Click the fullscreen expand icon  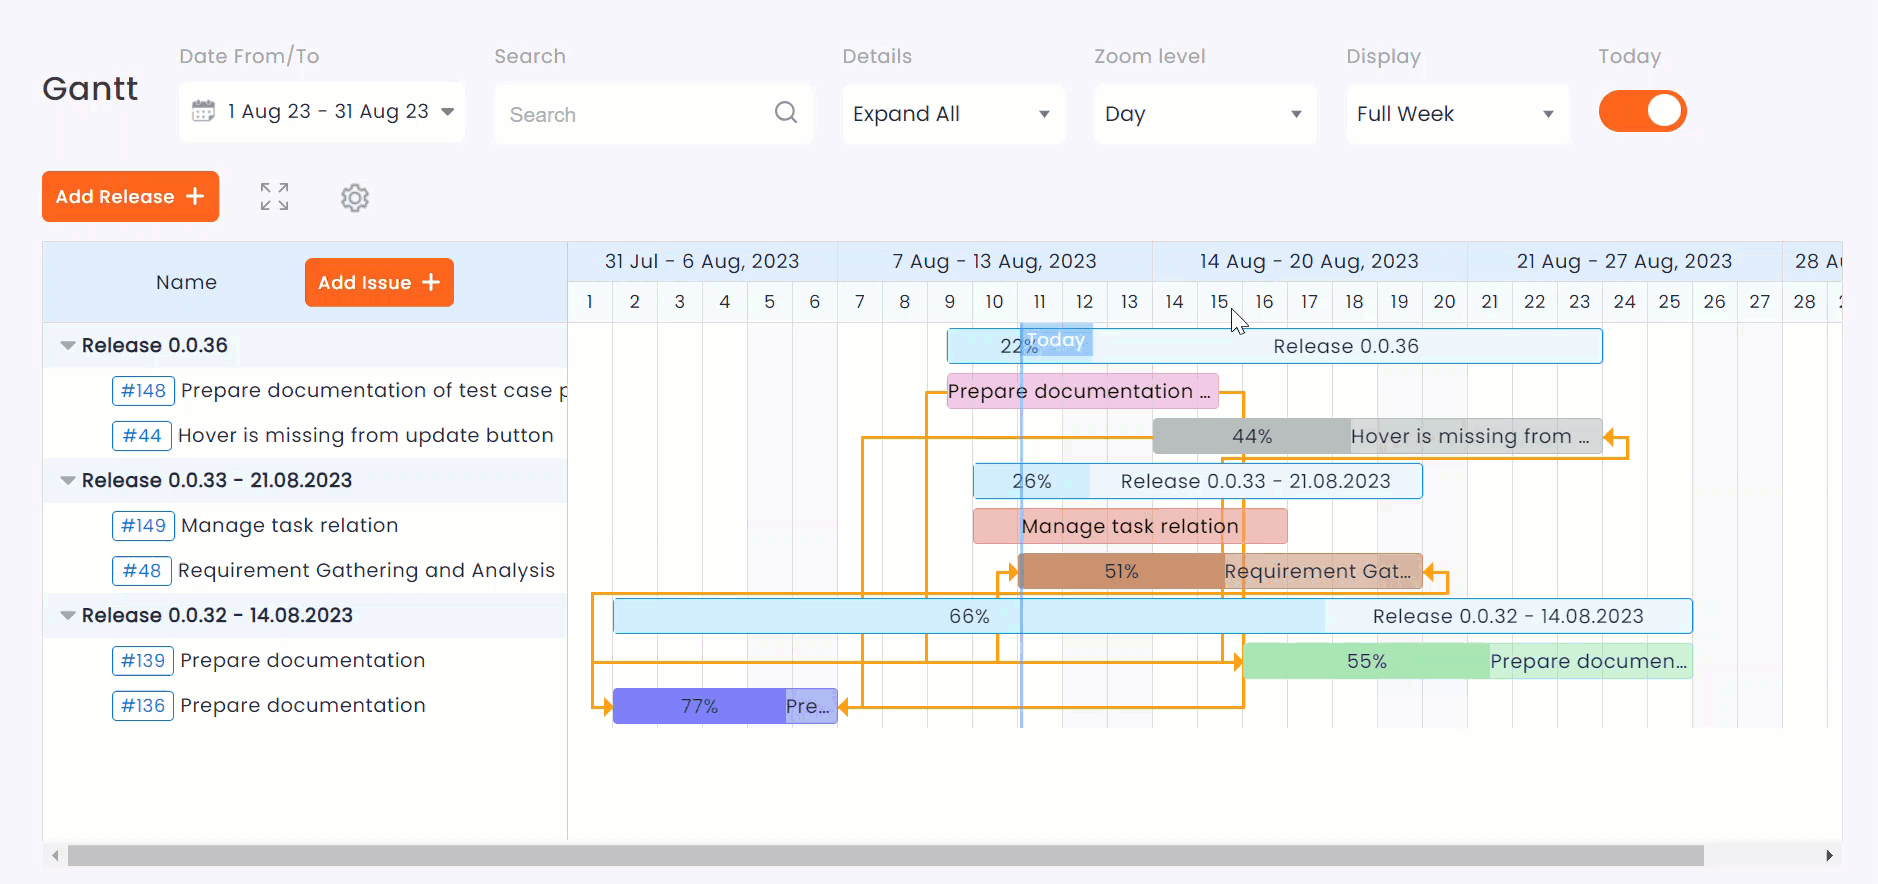(x=274, y=197)
